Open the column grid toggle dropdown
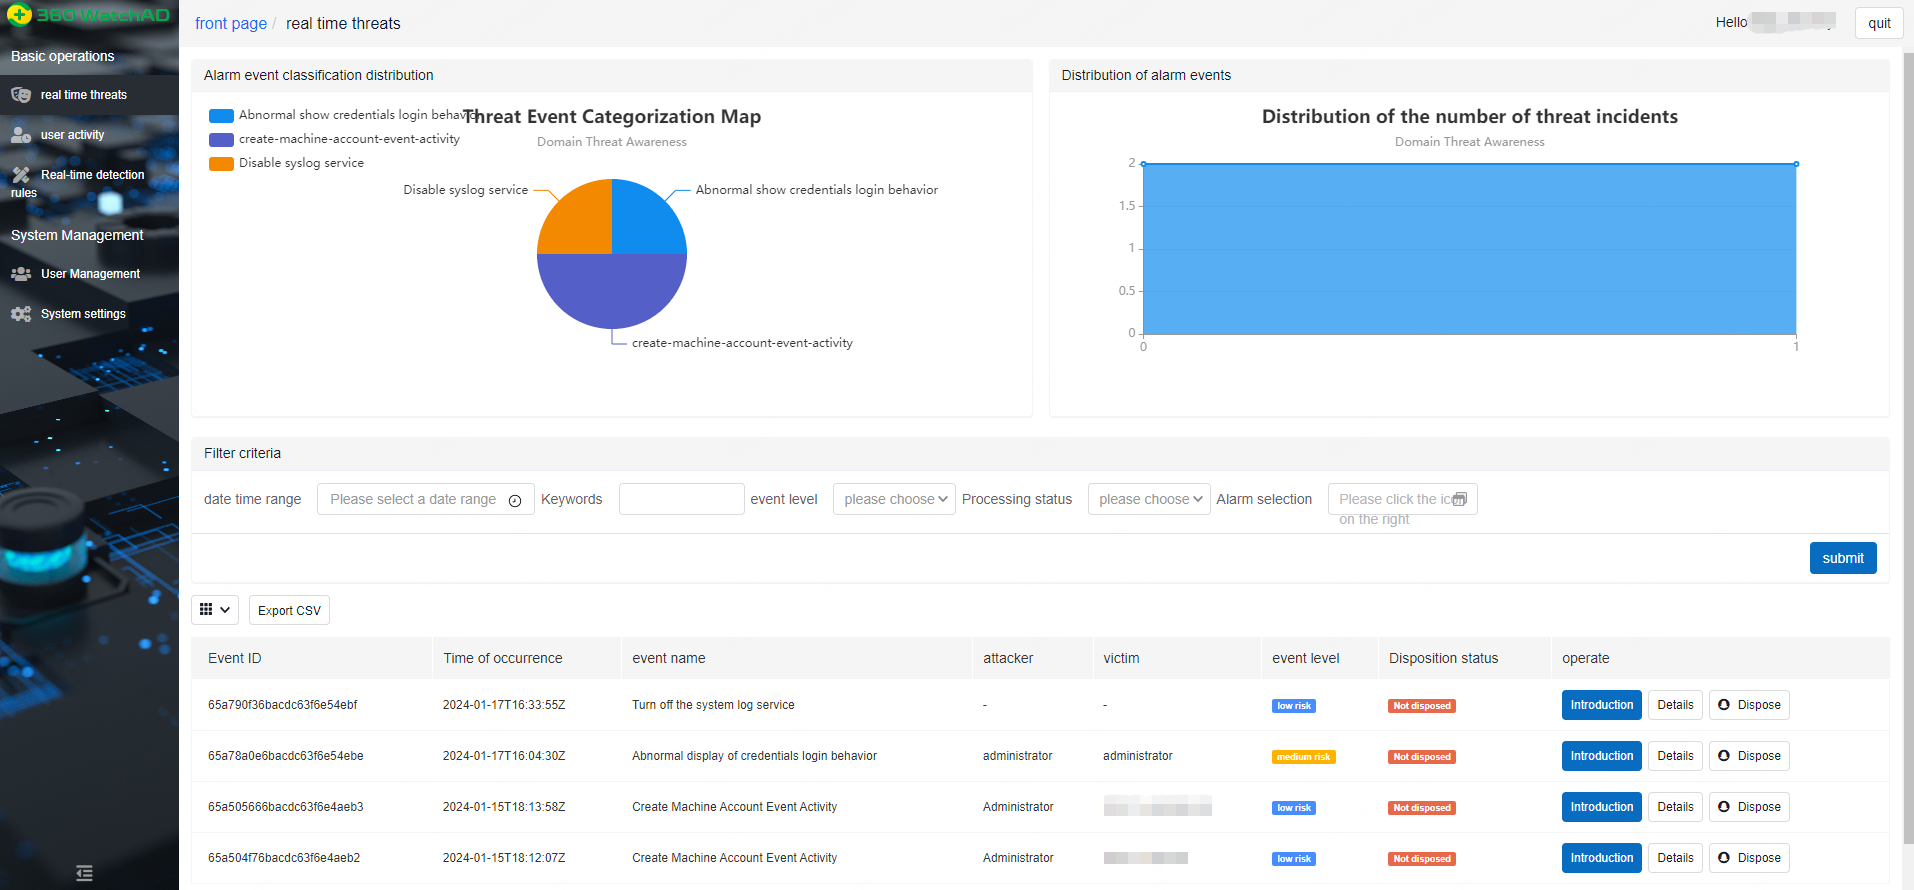Image resolution: width=1914 pixels, height=890 pixels. (215, 610)
